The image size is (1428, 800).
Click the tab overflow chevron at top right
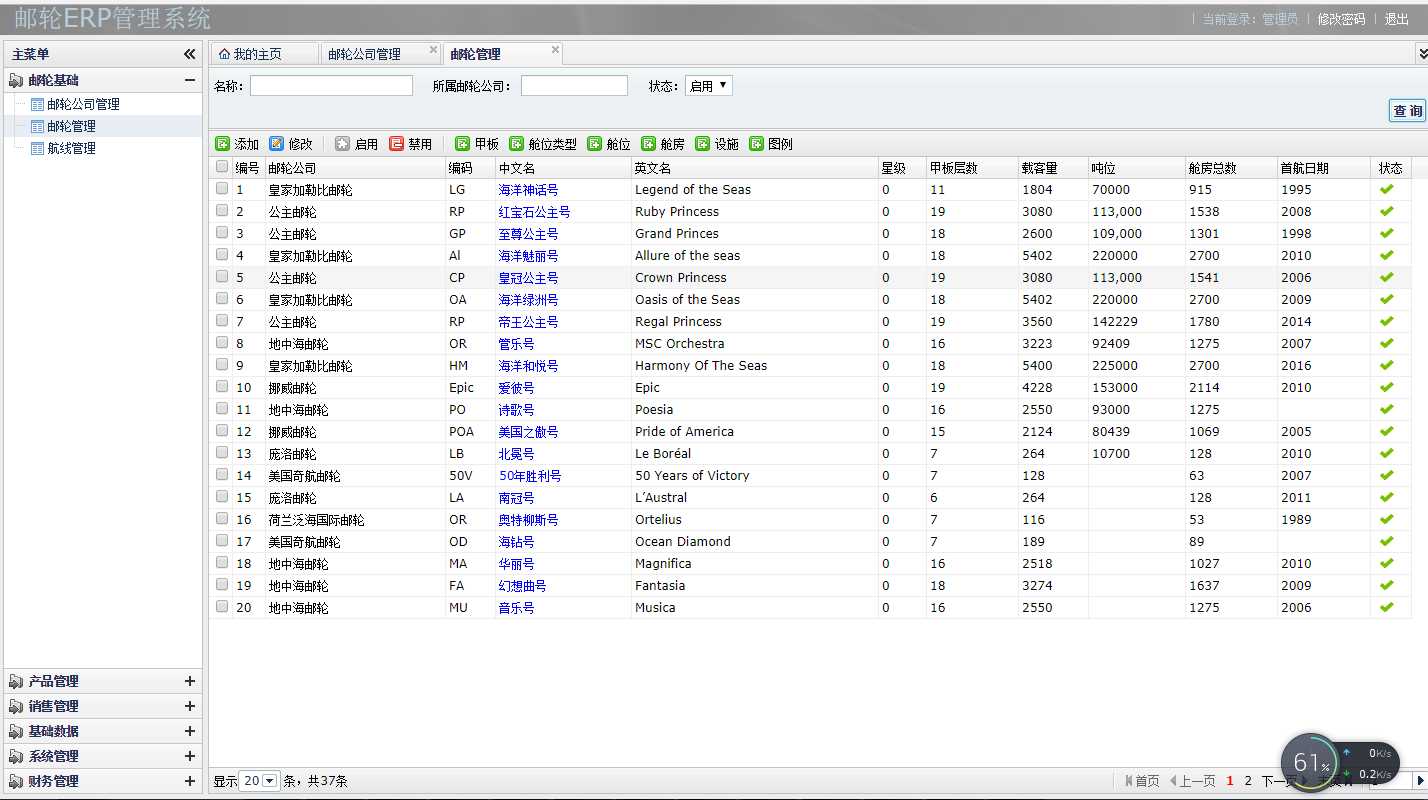tap(1422, 53)
